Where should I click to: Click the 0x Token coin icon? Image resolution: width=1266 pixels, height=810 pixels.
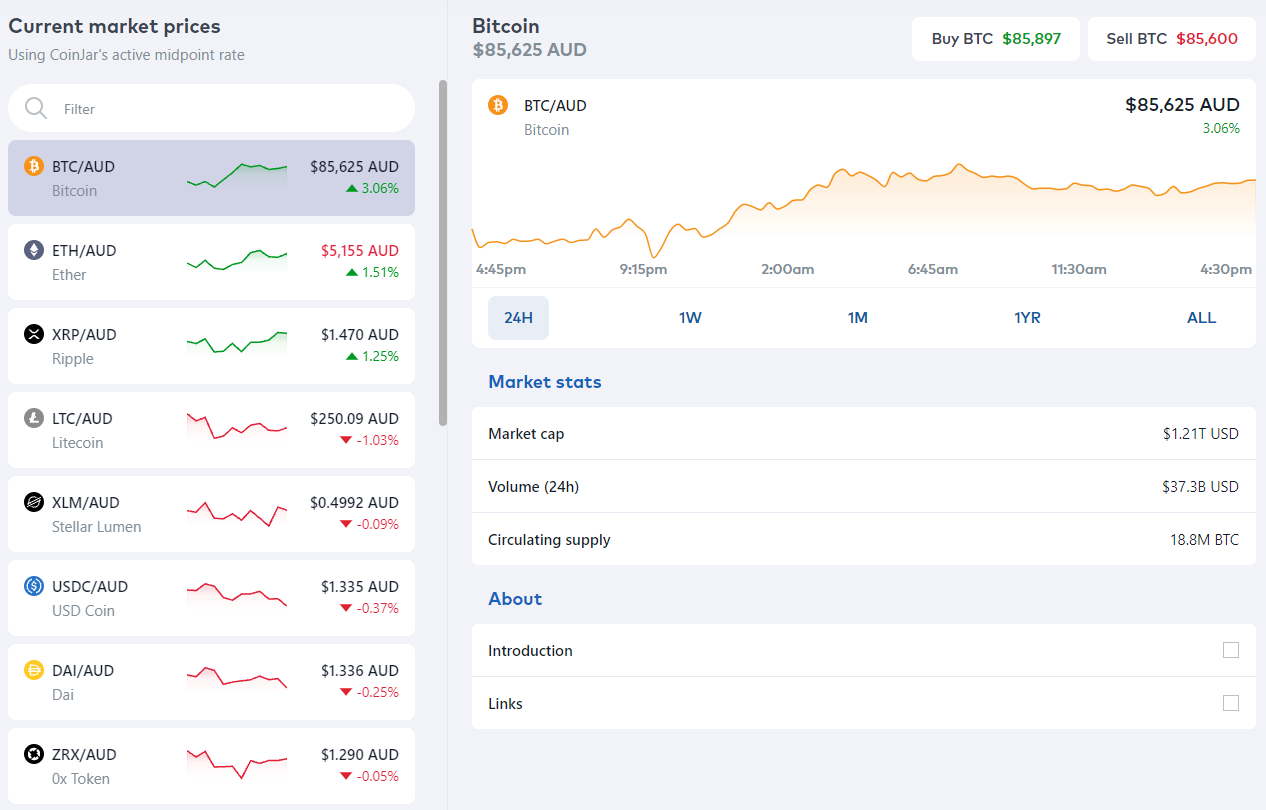tap(34, 754)
